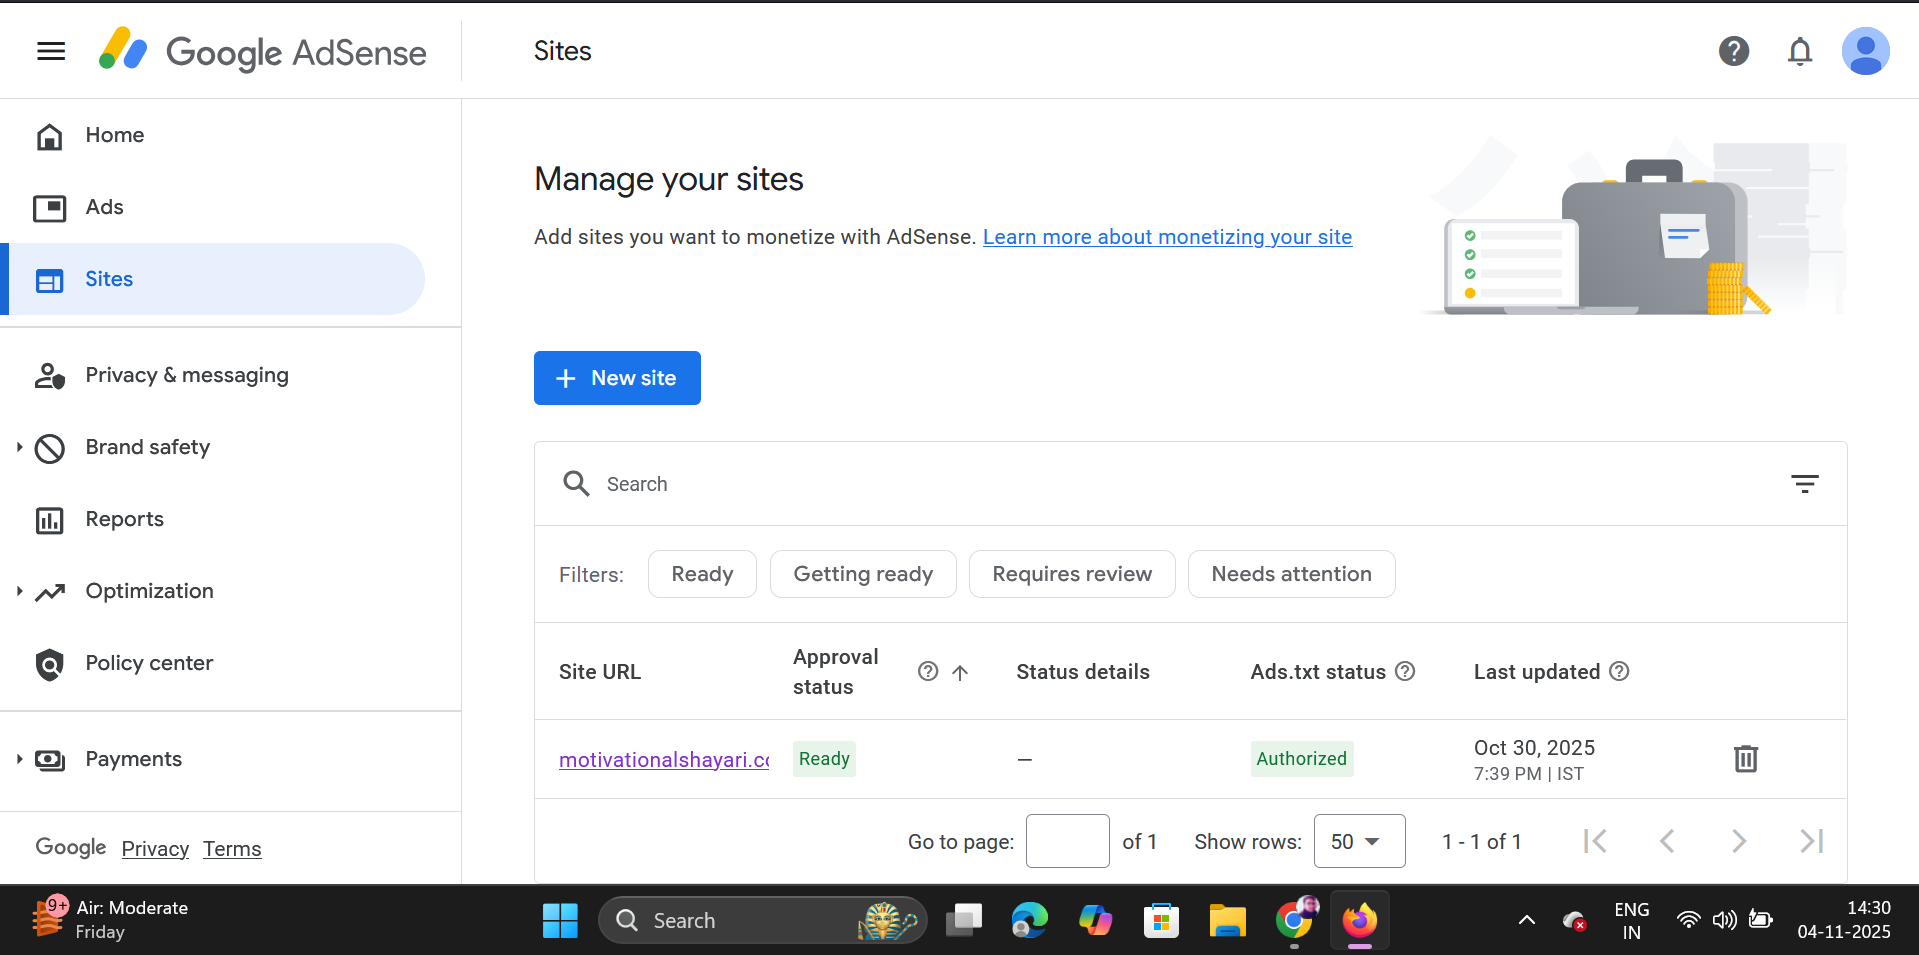Click the Ads.txt status help icon

[x=1405, y=672]
